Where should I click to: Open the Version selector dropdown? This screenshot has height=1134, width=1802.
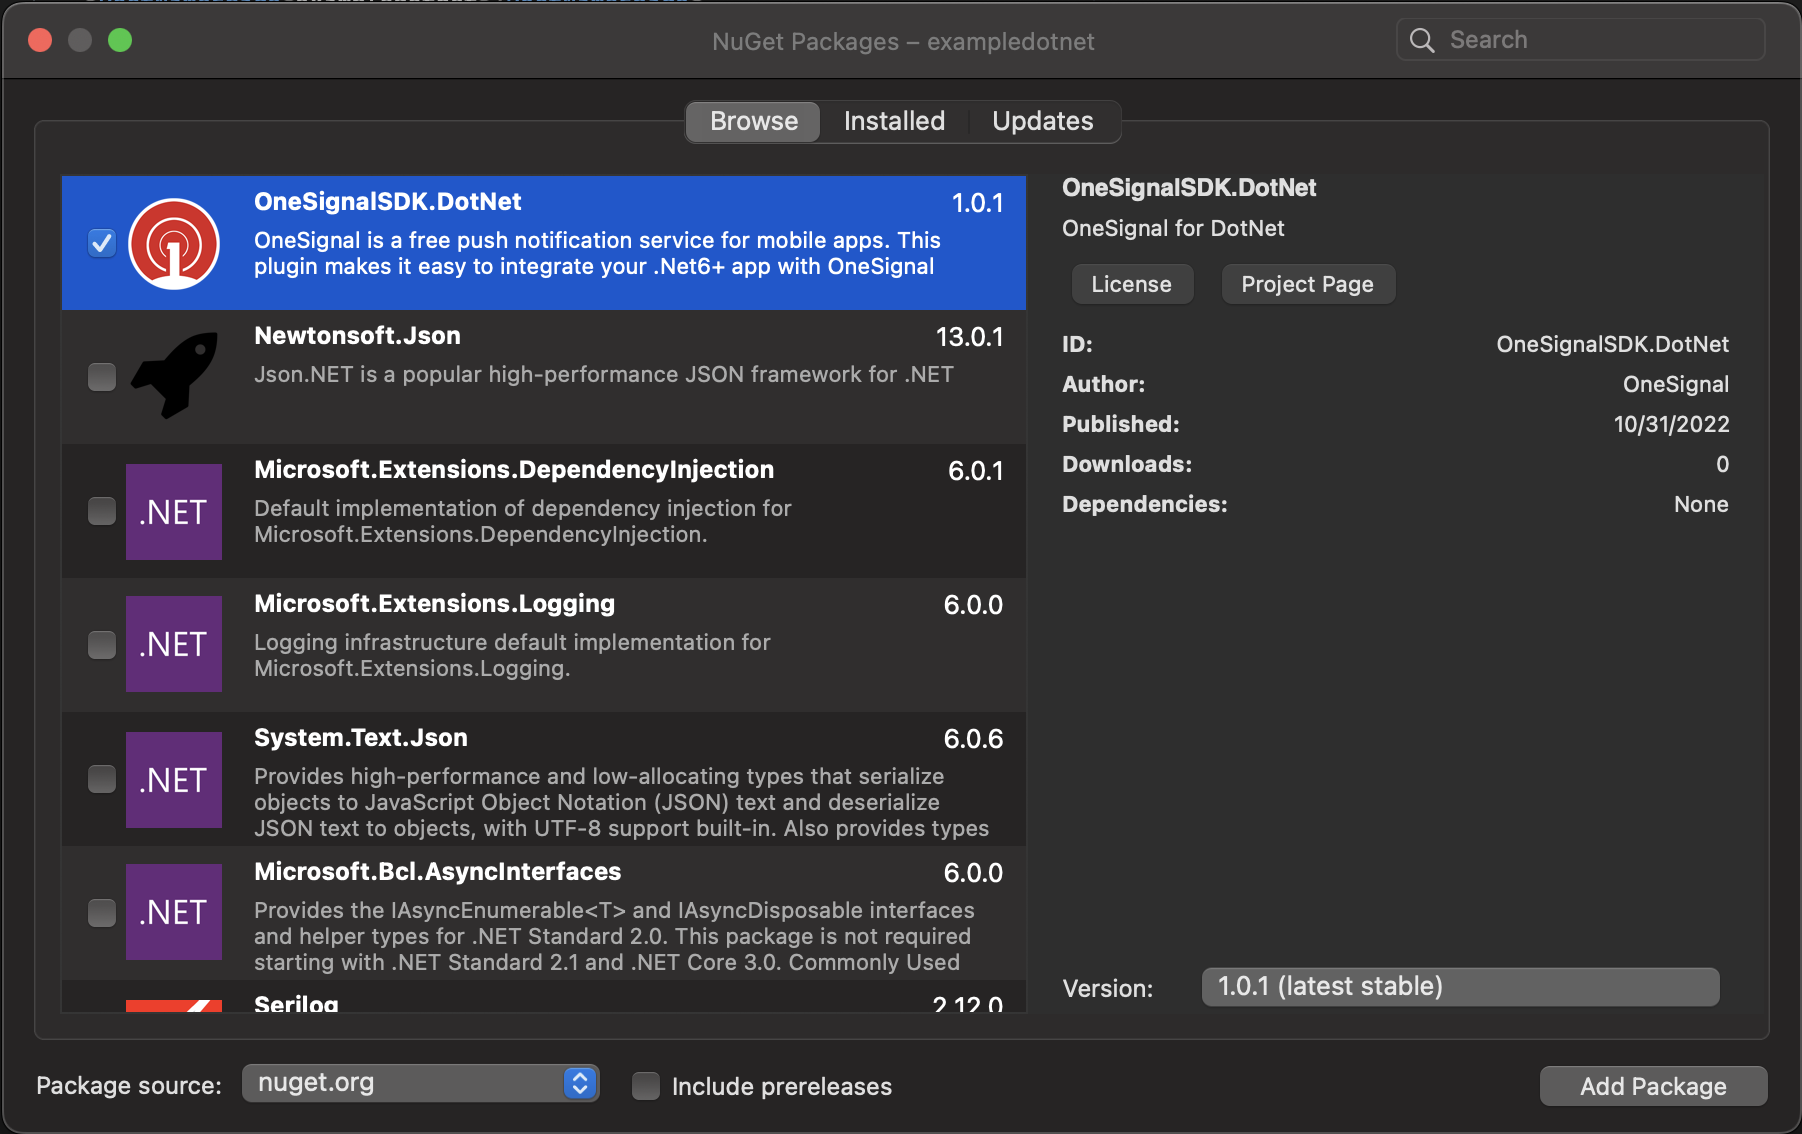1460,987
